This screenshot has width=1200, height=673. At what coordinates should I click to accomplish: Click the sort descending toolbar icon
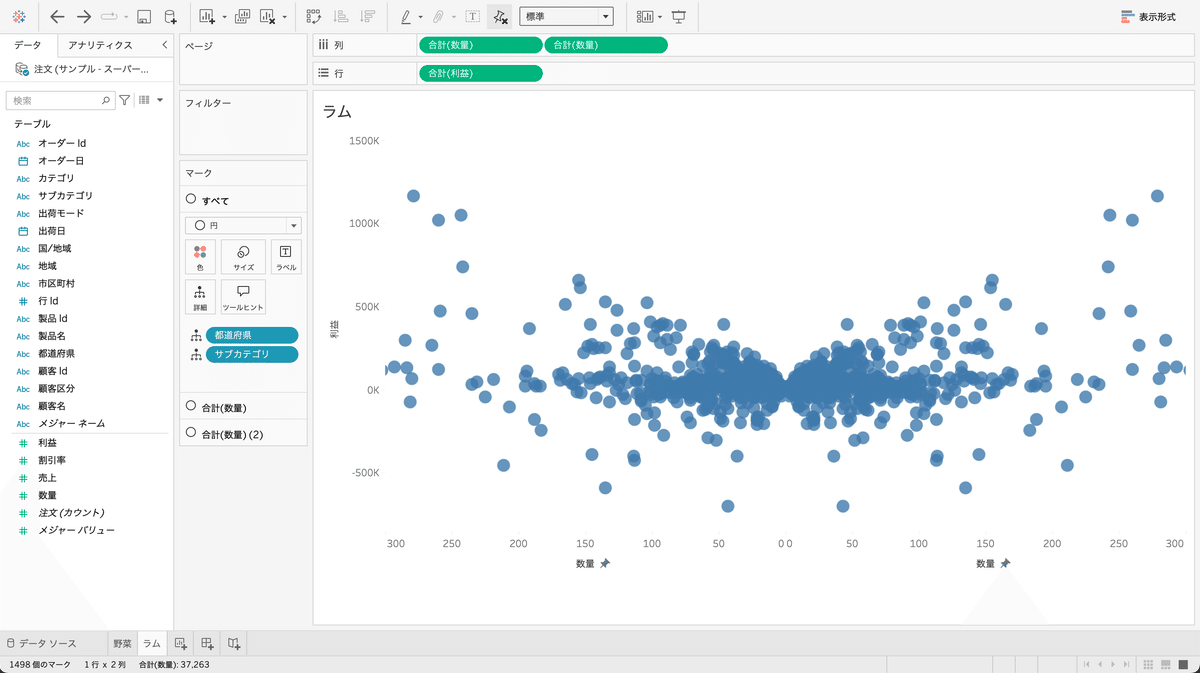367,17
